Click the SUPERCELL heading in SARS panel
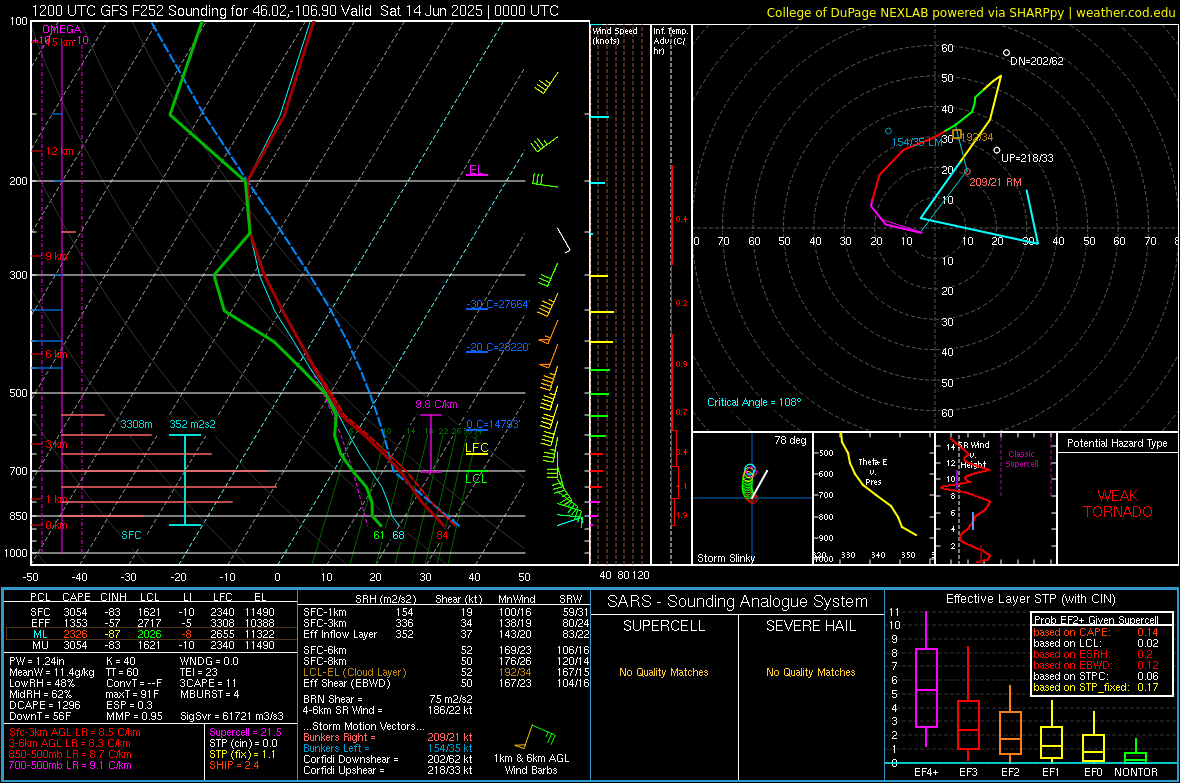 664,626
